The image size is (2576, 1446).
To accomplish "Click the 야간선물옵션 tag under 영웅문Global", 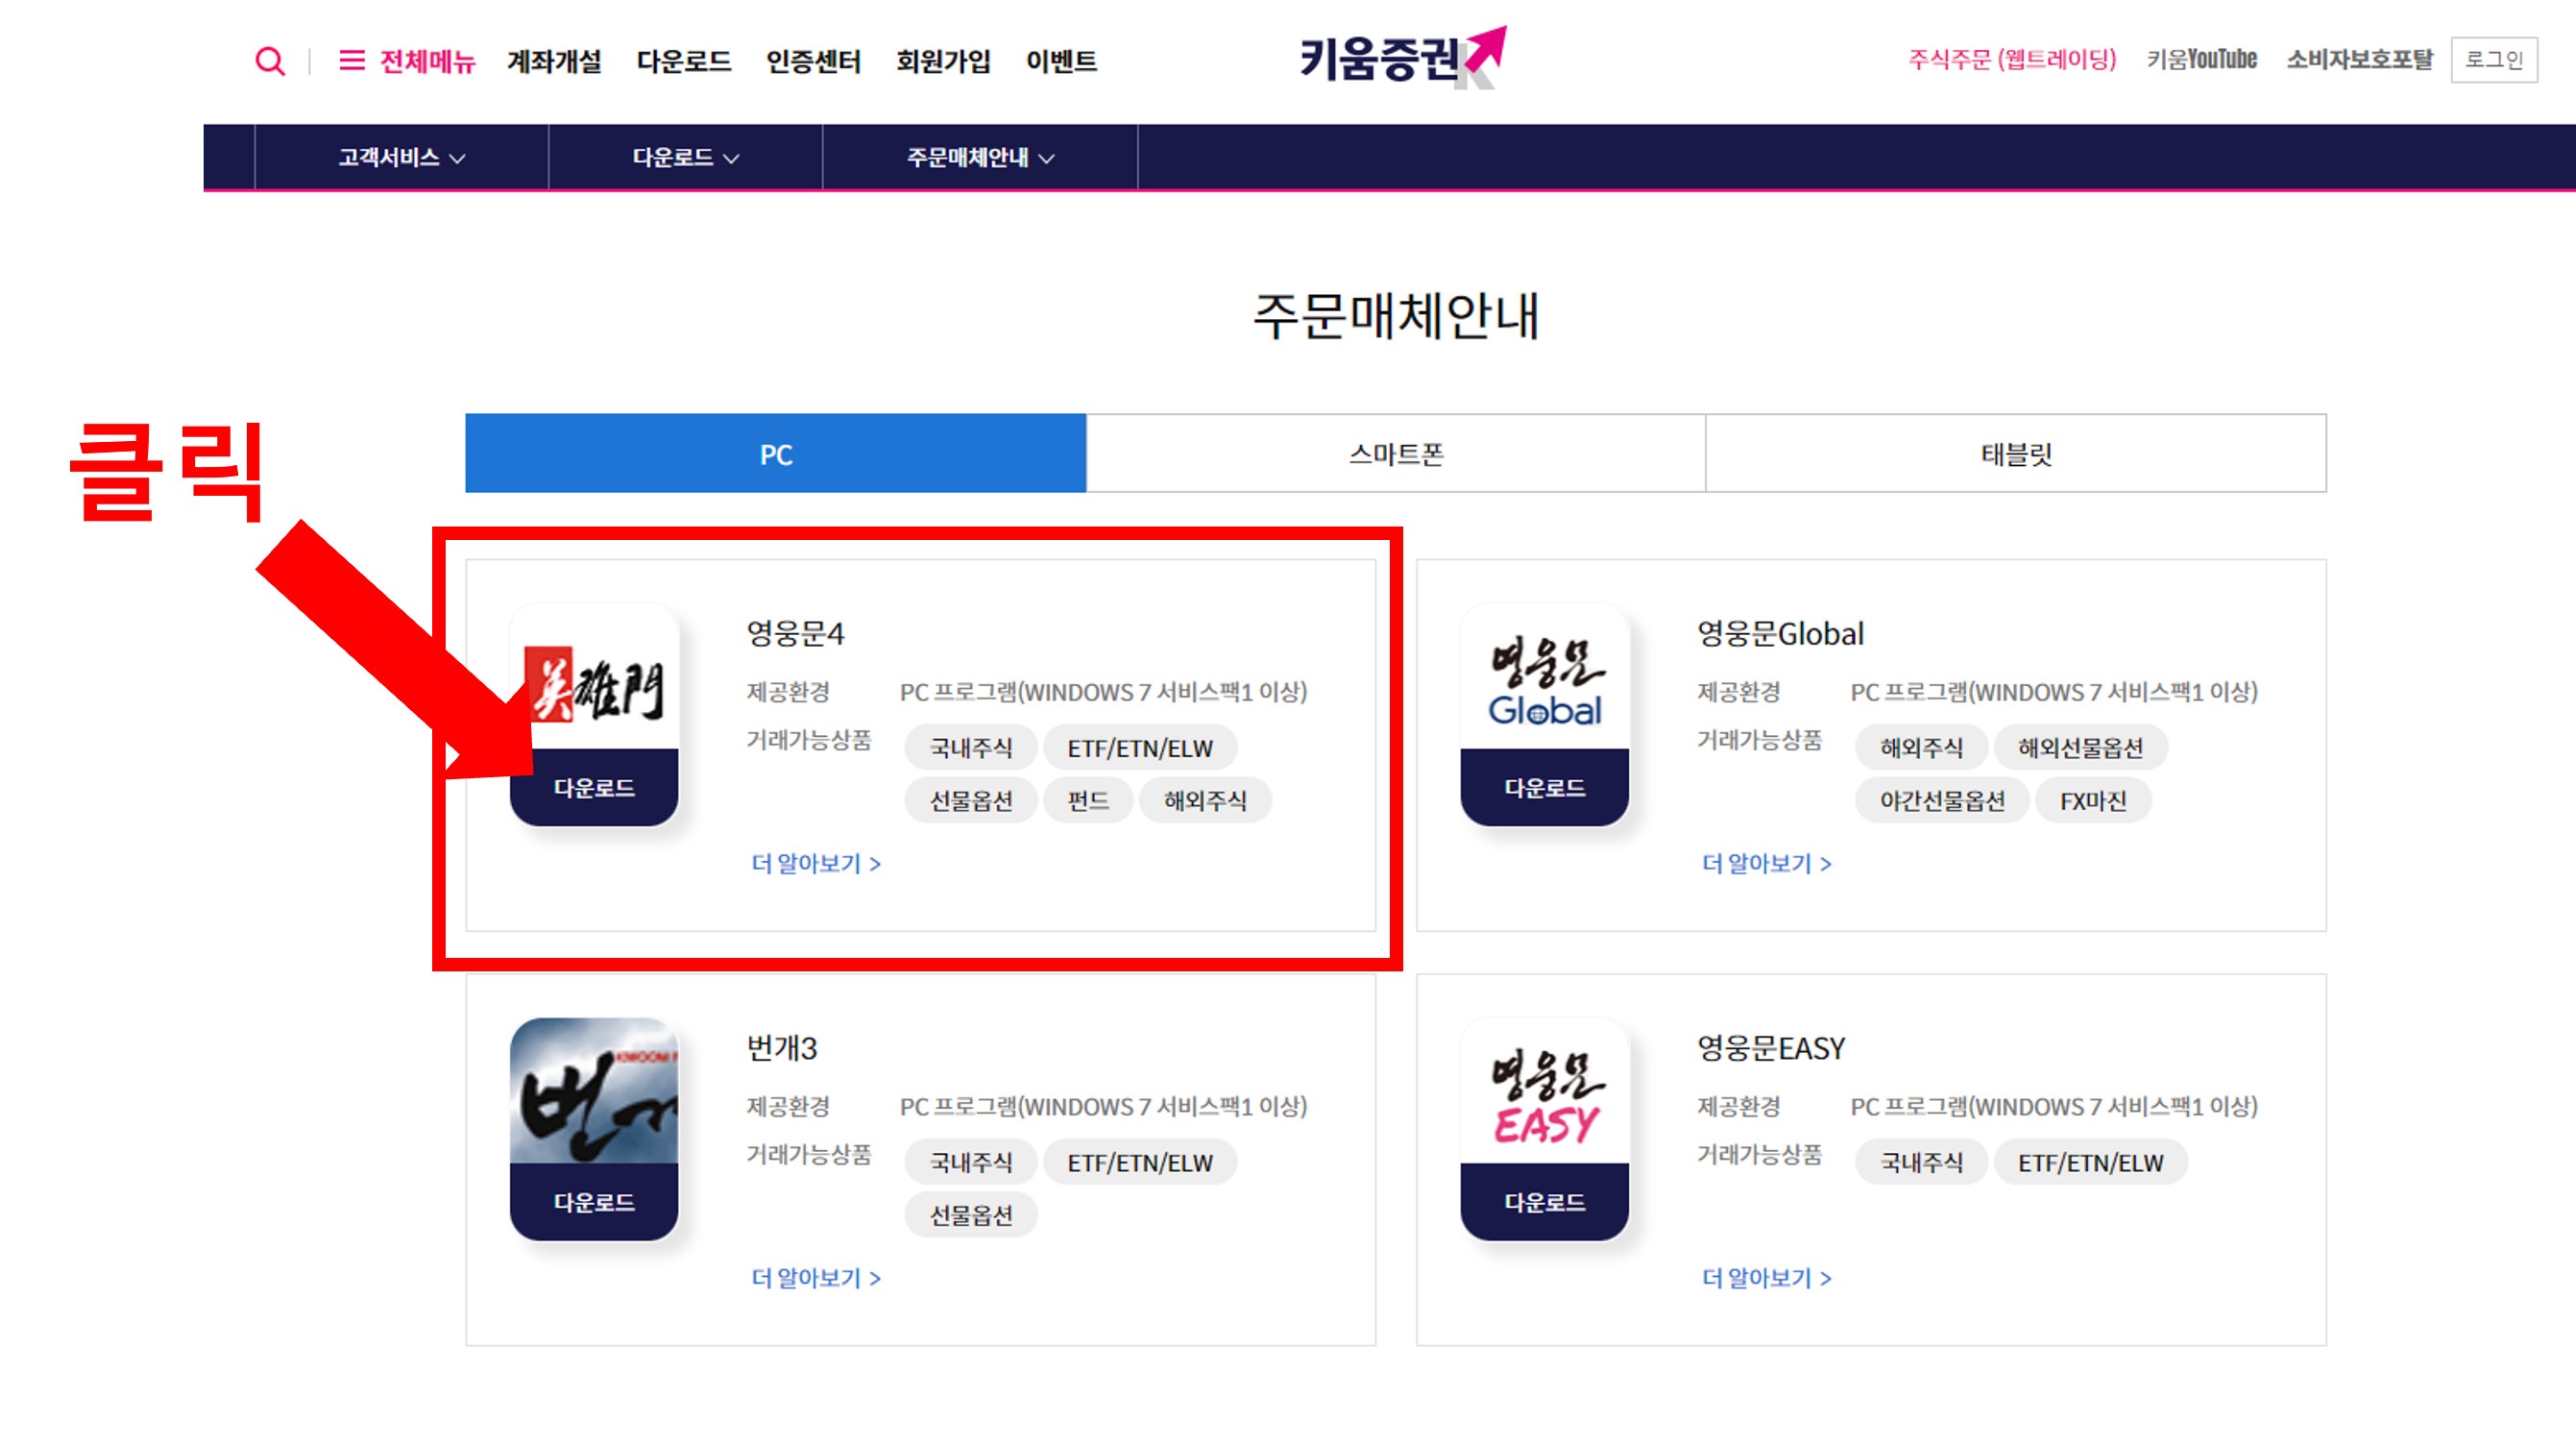I will tap(1942, 800).
